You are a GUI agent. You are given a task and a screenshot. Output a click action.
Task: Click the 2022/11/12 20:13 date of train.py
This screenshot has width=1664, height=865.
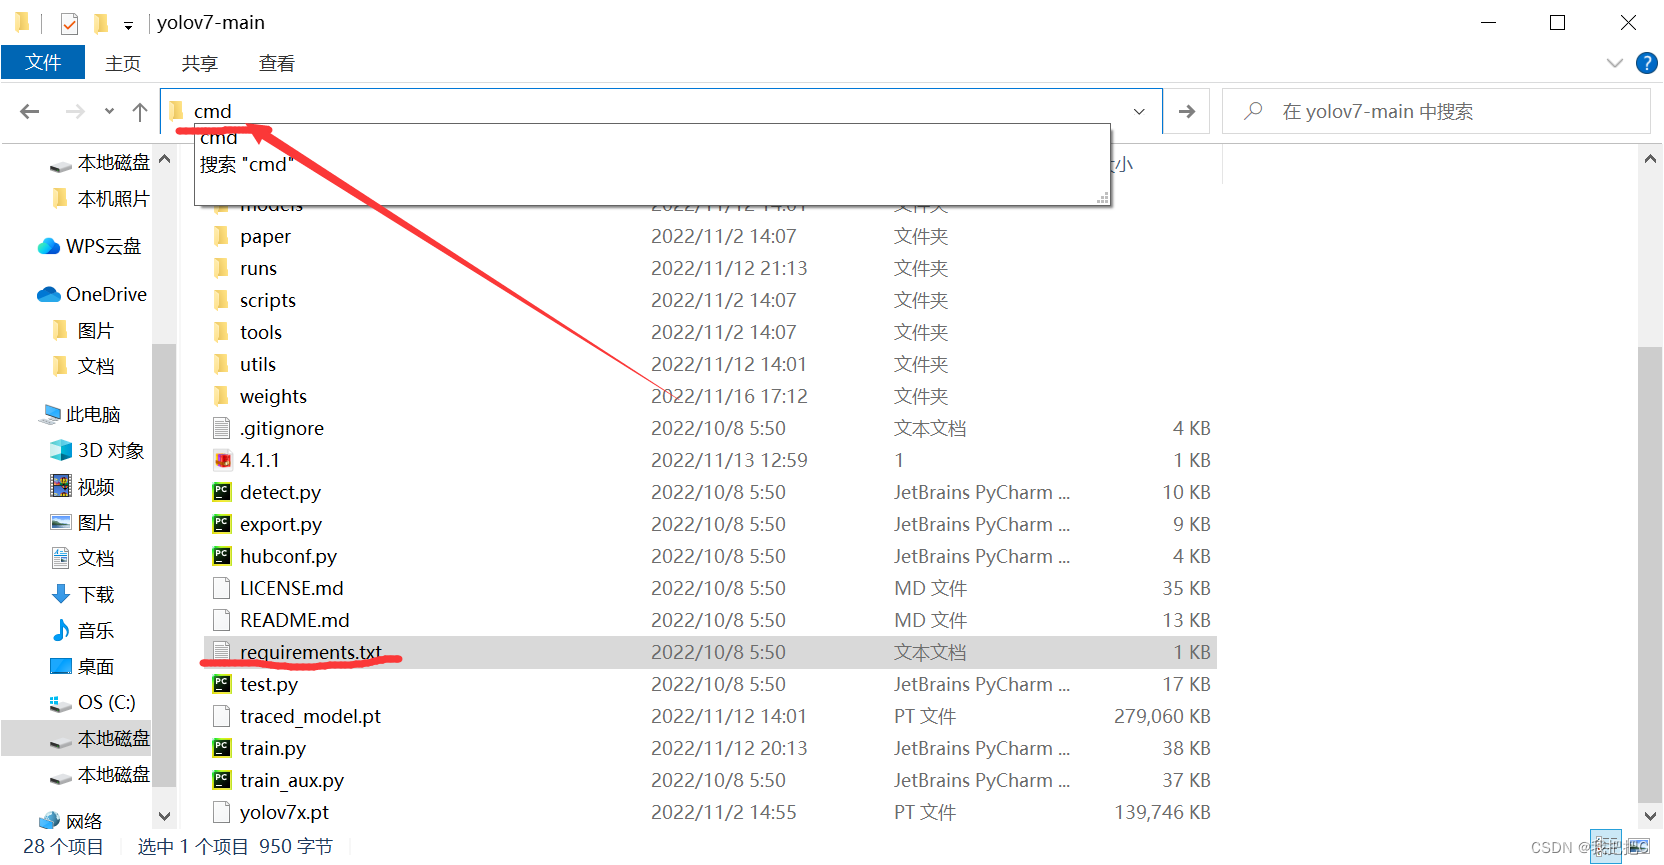click(729, 749)
